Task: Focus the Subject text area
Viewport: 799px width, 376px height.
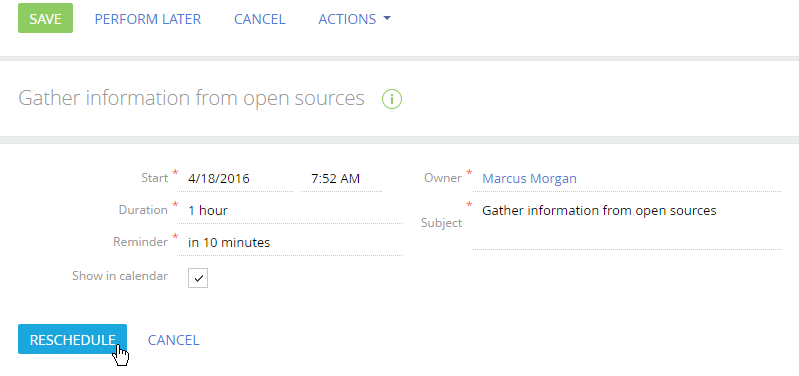Action: coord(626,224)
